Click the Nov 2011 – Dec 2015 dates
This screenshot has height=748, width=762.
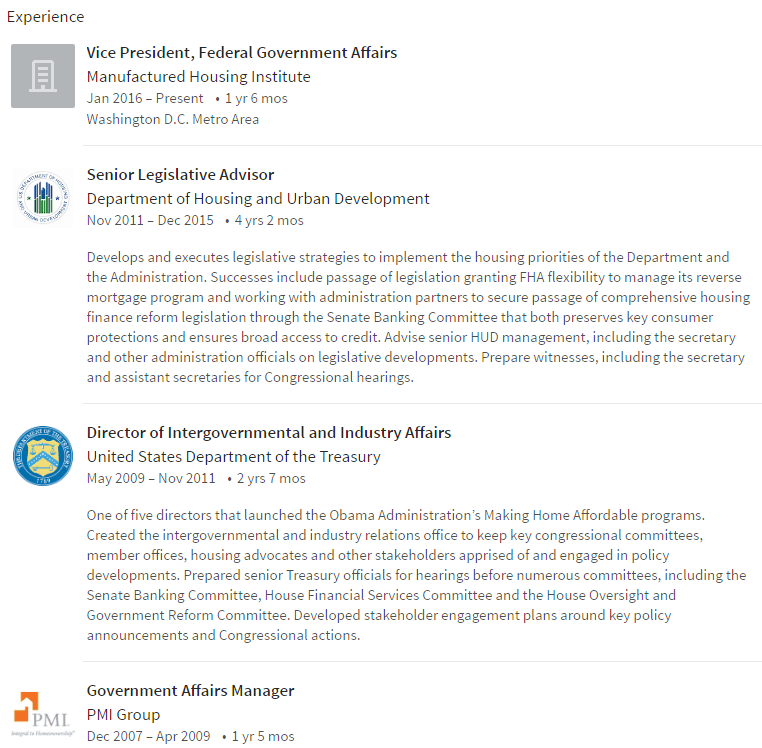point(150,220)
